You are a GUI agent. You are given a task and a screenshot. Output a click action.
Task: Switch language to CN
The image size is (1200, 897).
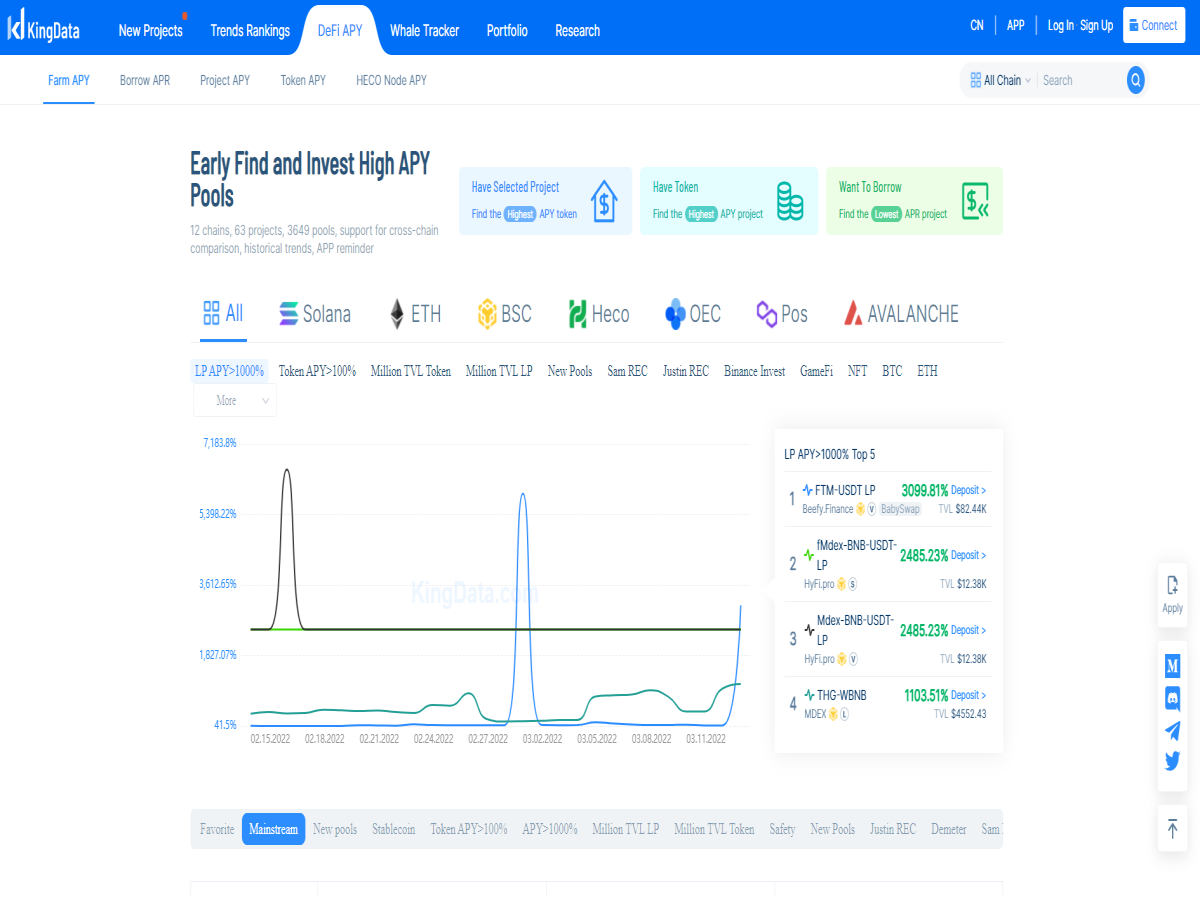point(977,26)
